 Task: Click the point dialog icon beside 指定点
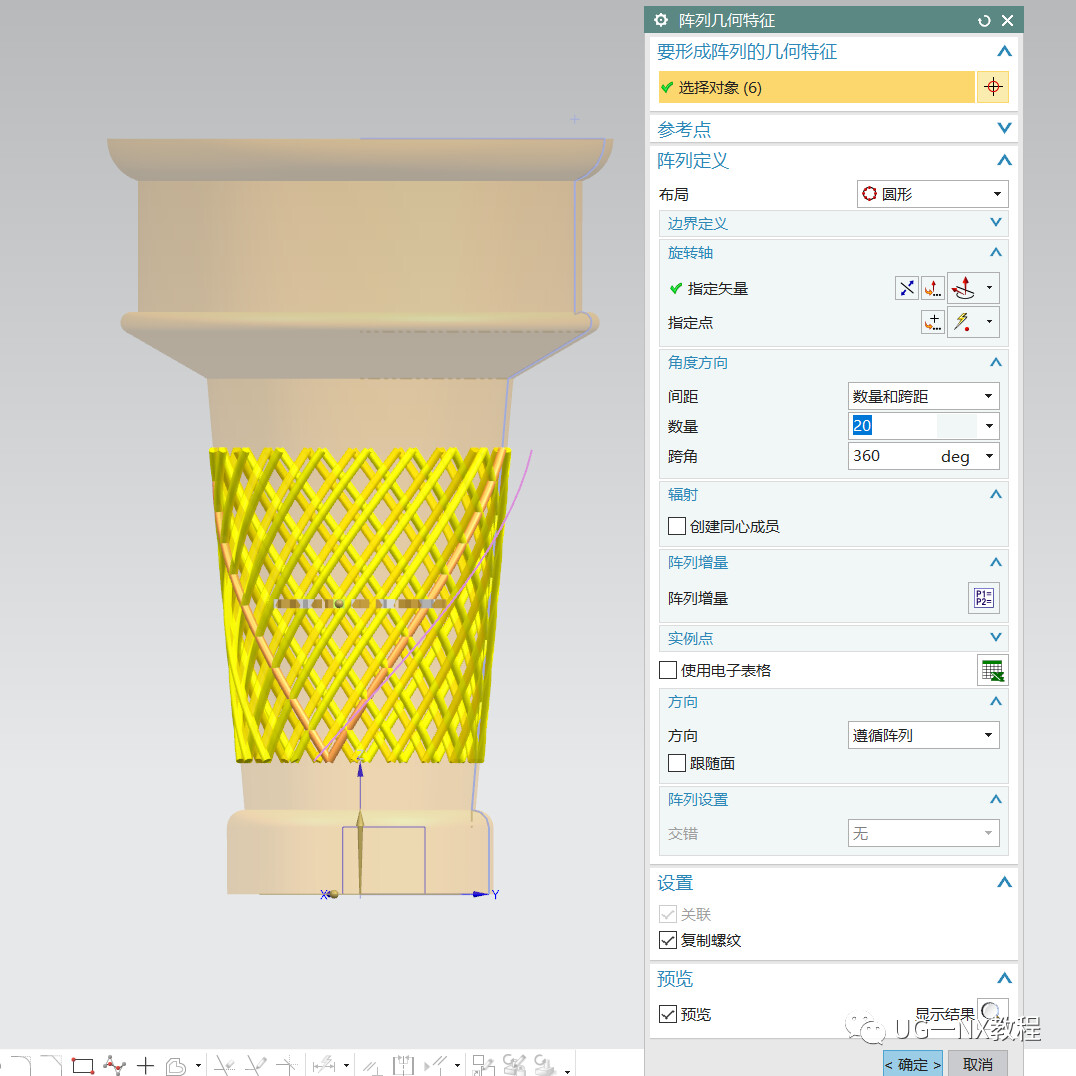pyautogui.click(x=933, y=322)
